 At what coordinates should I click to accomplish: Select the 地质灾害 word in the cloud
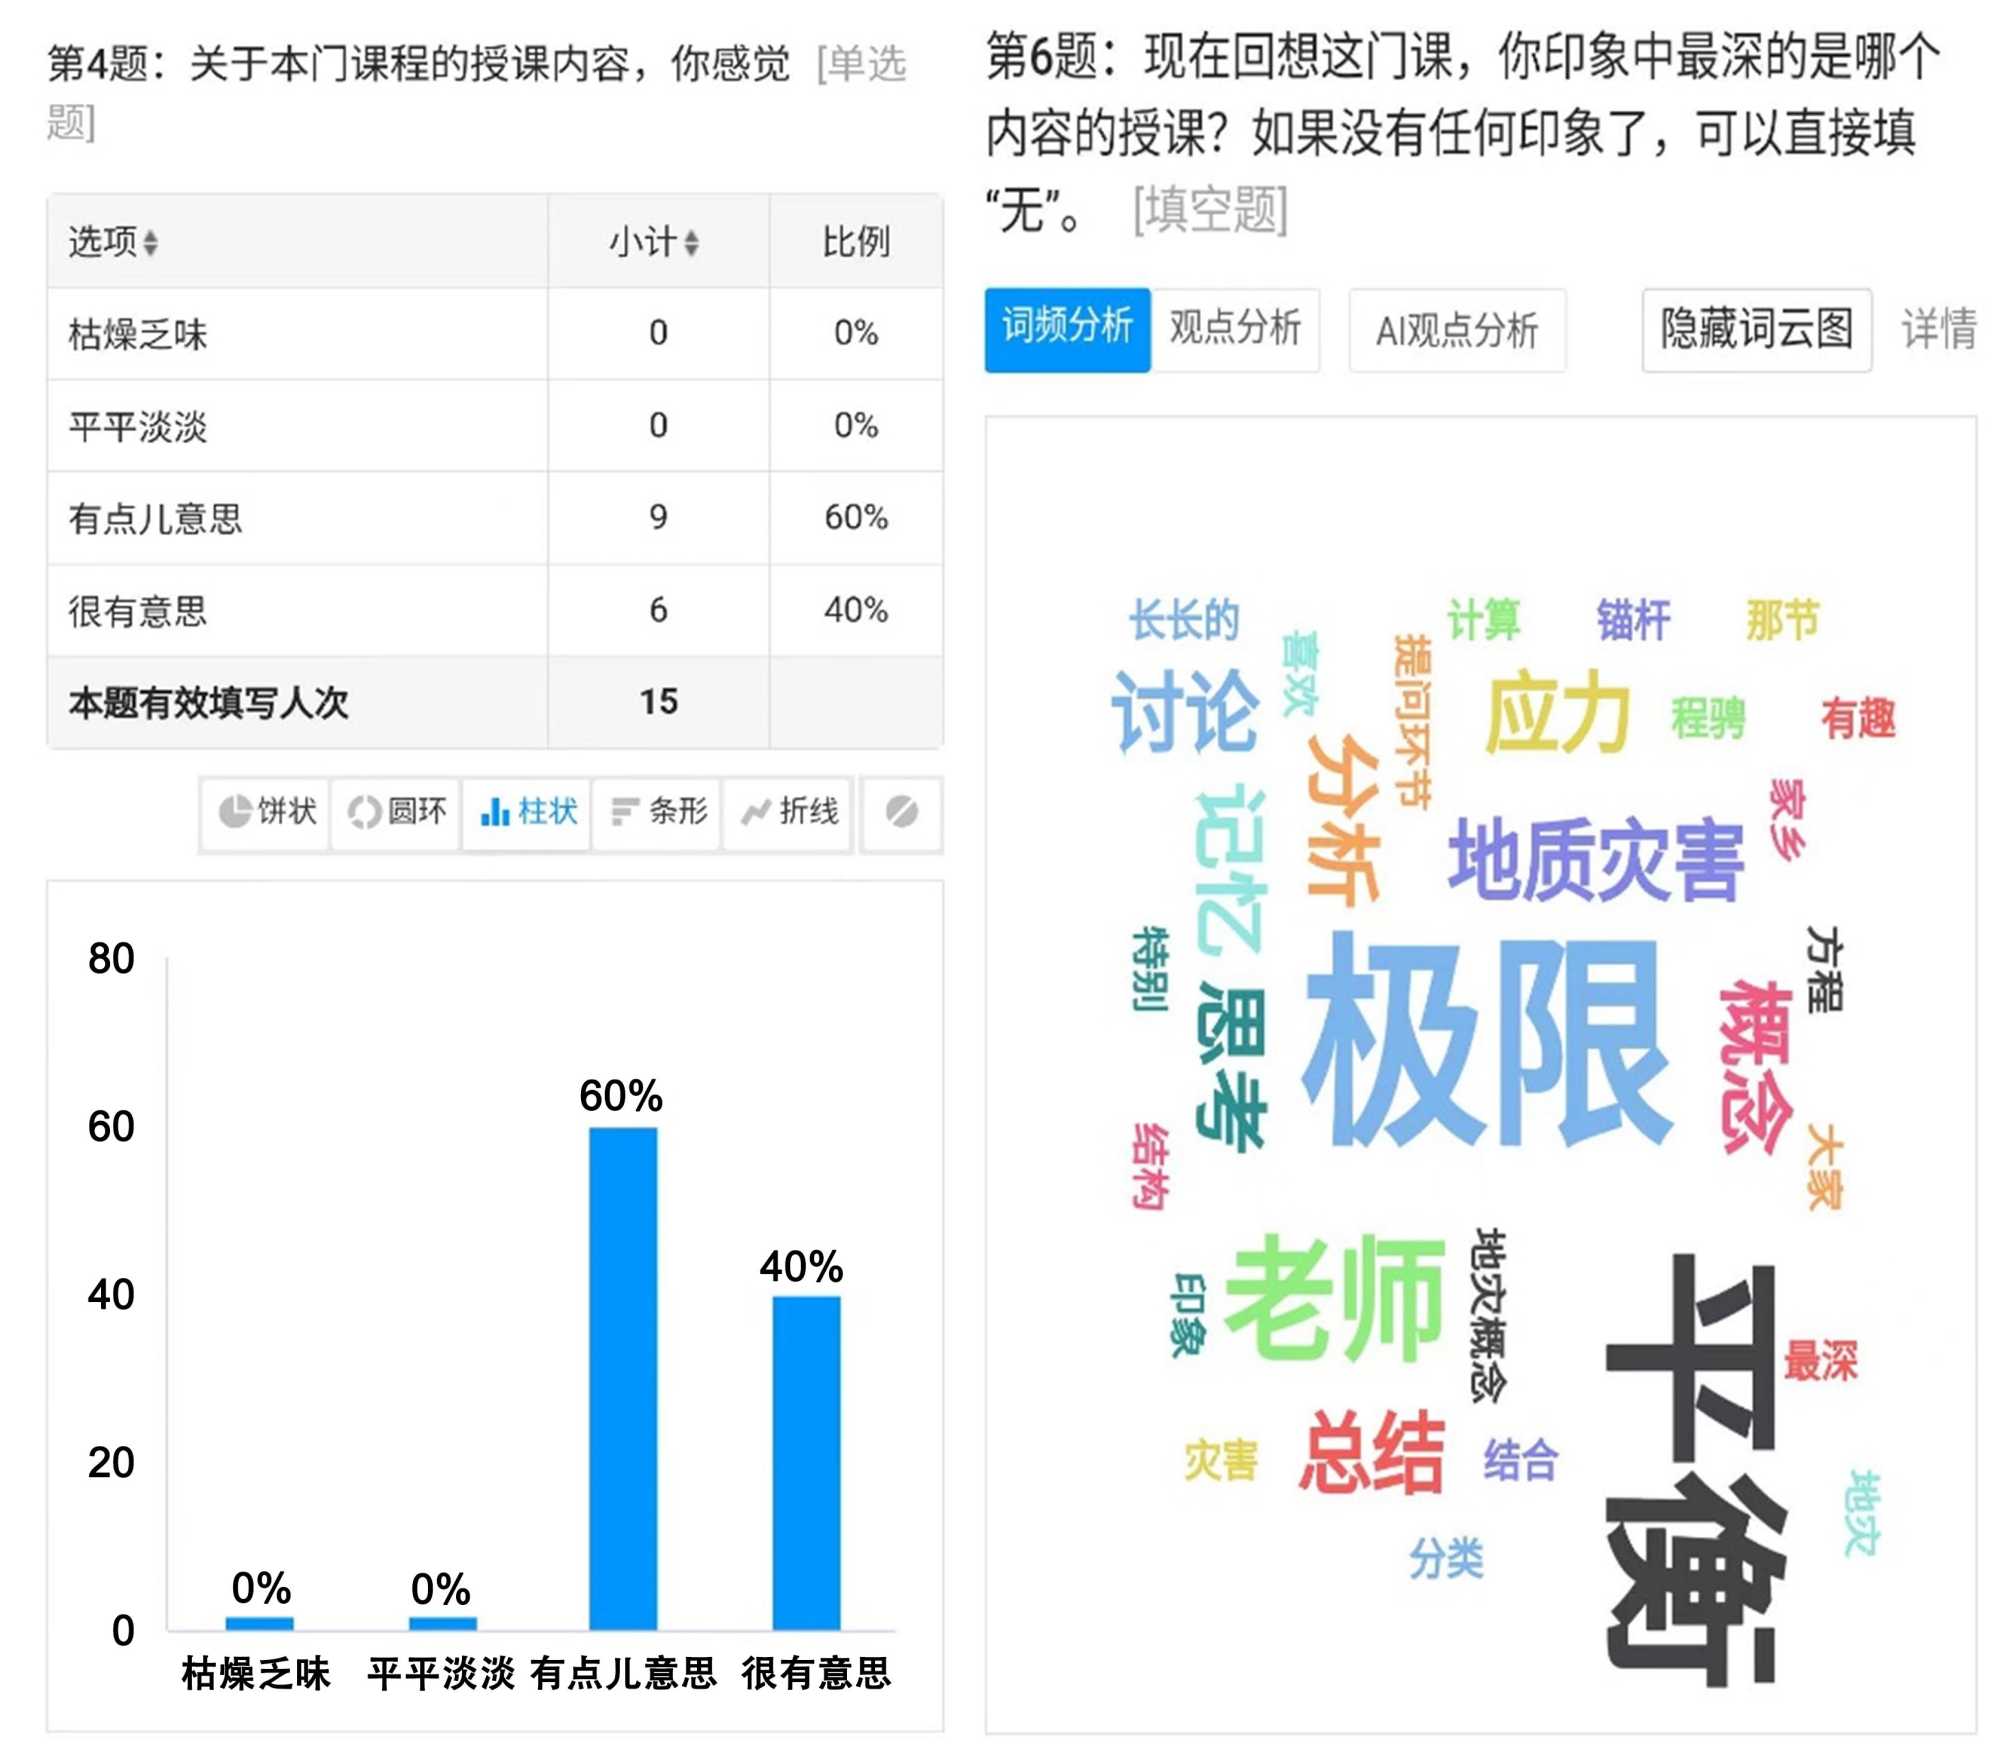pos(1596,859)
